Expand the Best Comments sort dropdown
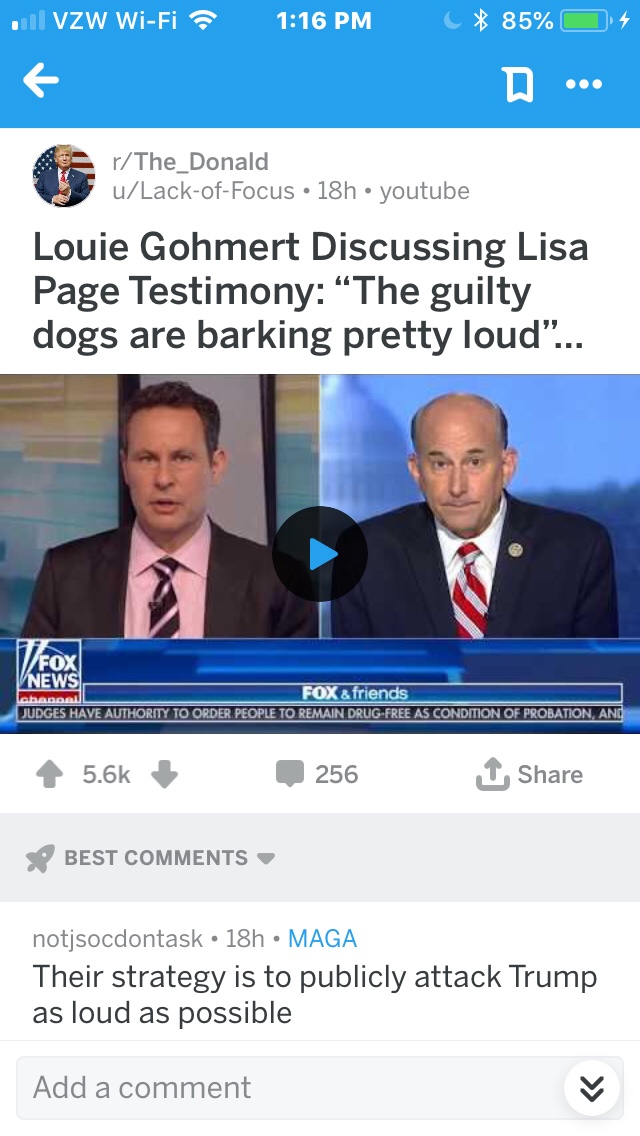Screen dimensions: 640x1136 [x=266, y=859]
